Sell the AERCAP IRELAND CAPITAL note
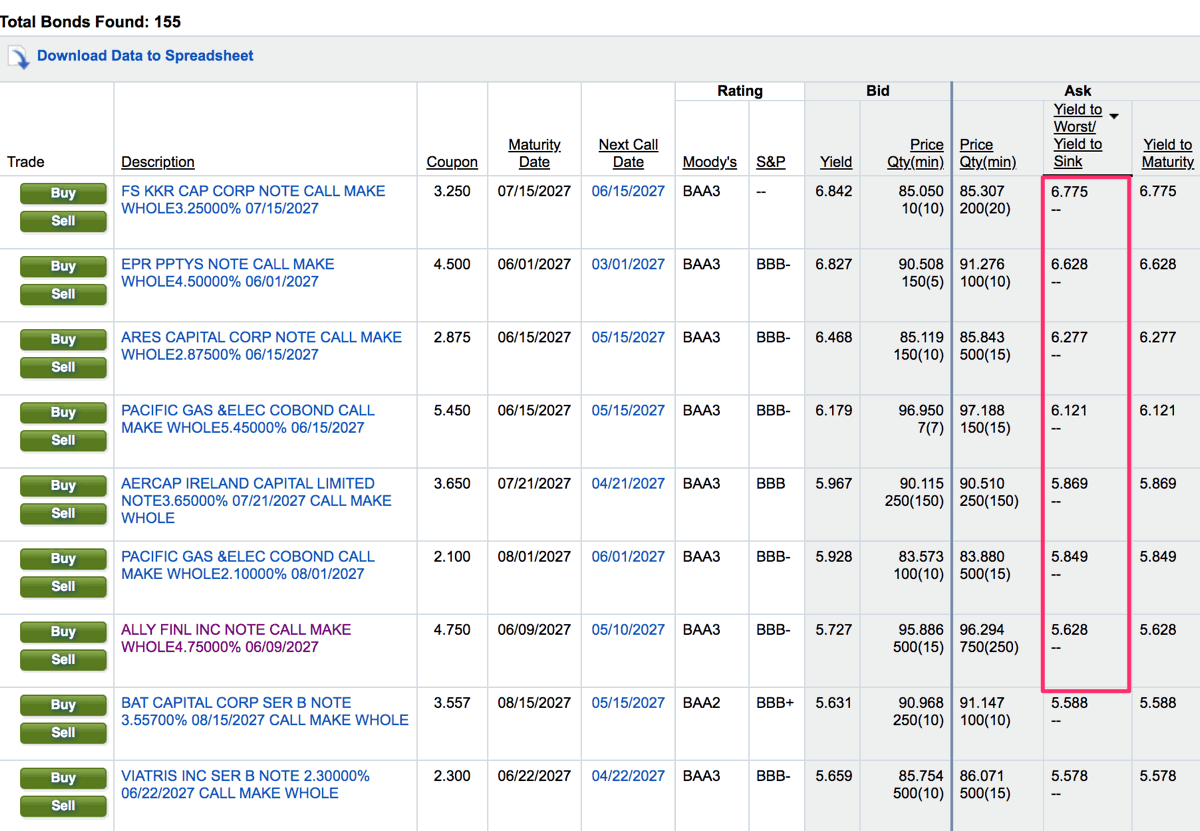The height and width of the screenshot is (831, 1200). [63, 513]
